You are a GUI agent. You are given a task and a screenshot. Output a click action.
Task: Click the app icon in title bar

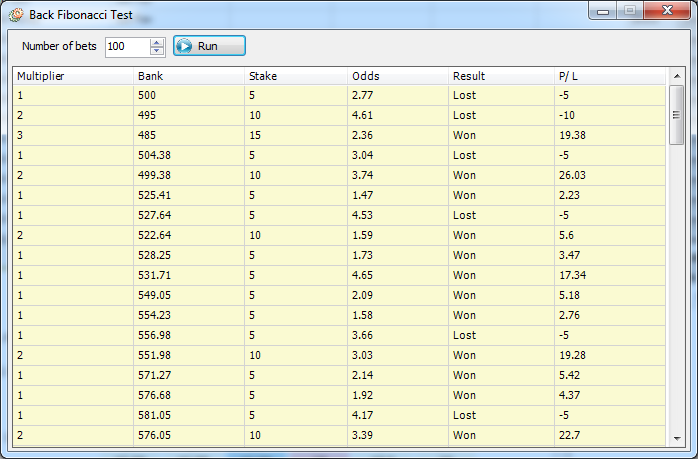pyautogui.click(x=16, y=15)
